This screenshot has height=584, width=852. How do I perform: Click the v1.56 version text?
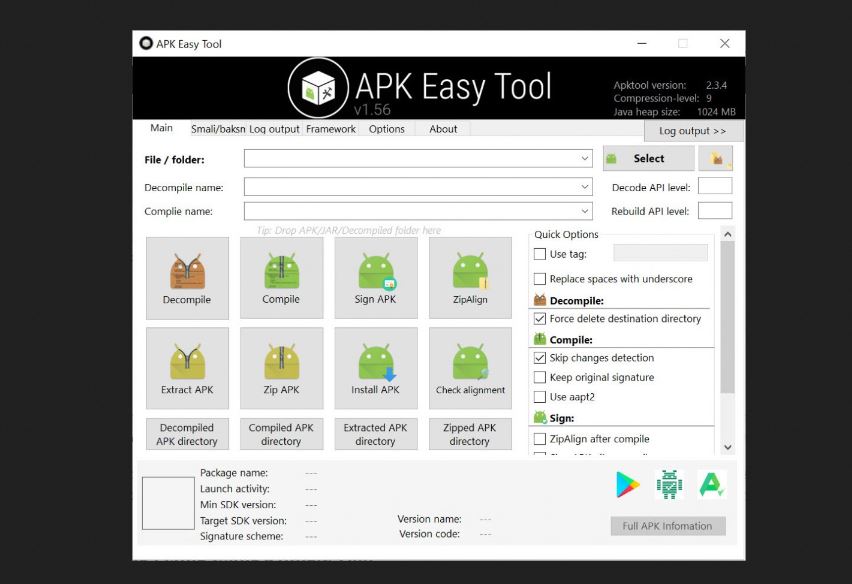click(x=372, y=110)
